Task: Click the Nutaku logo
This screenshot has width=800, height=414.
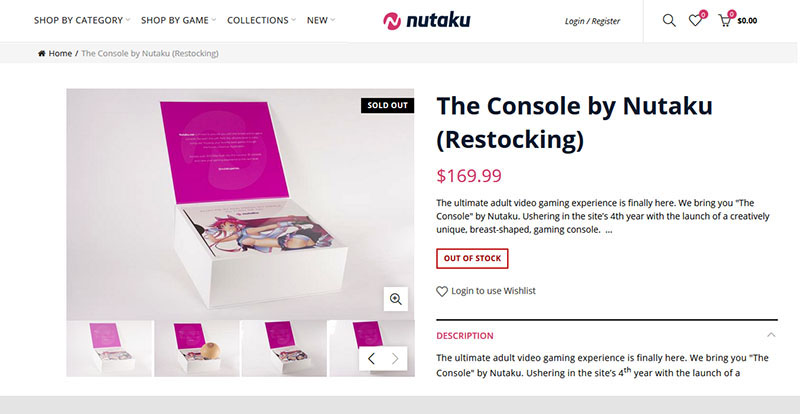Action: (x=427, y=20)
